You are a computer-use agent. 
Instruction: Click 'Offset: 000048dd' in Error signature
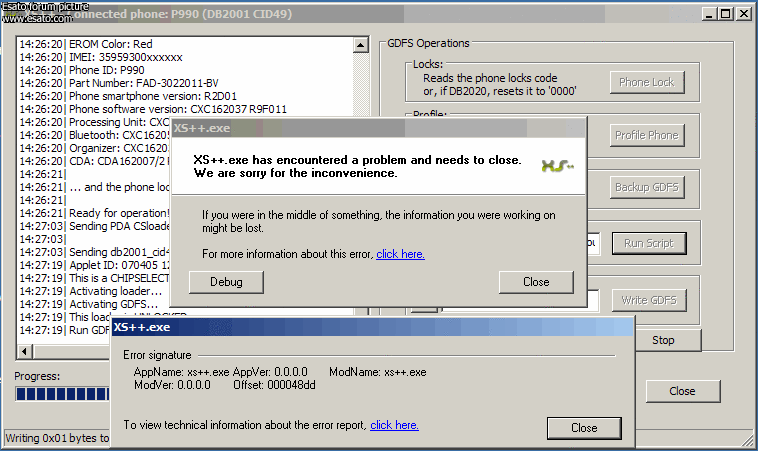274,385
